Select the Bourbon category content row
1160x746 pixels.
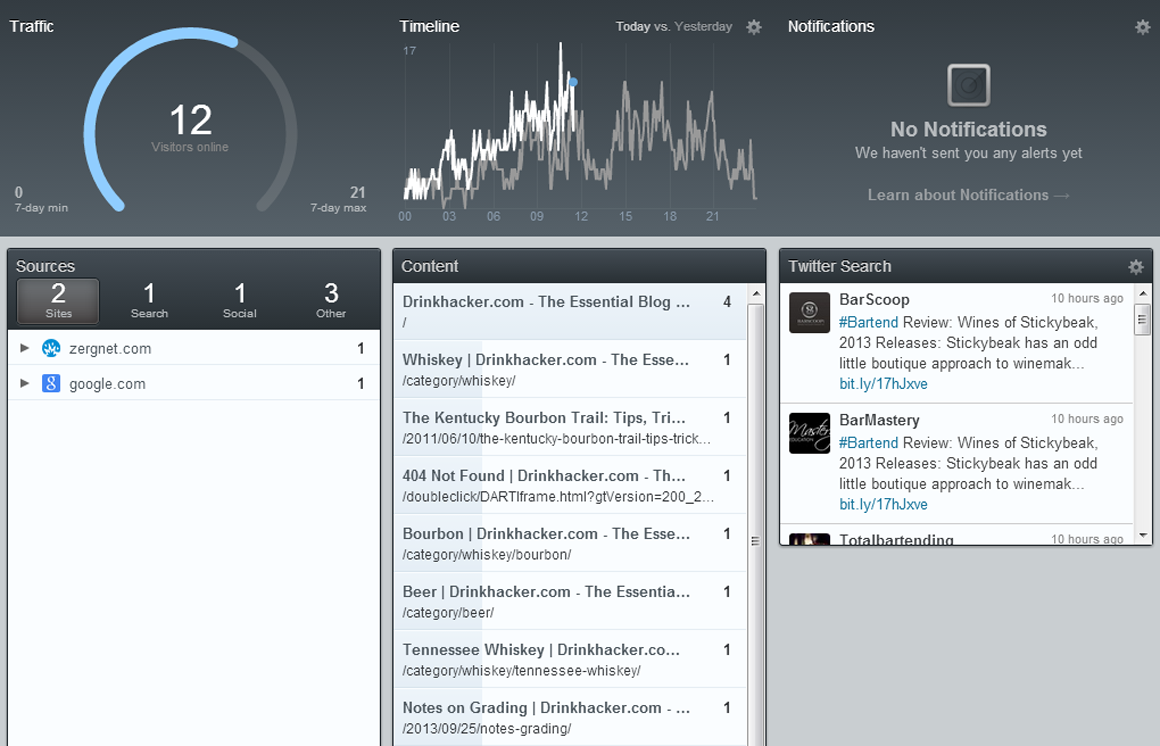tap(570, 543)
